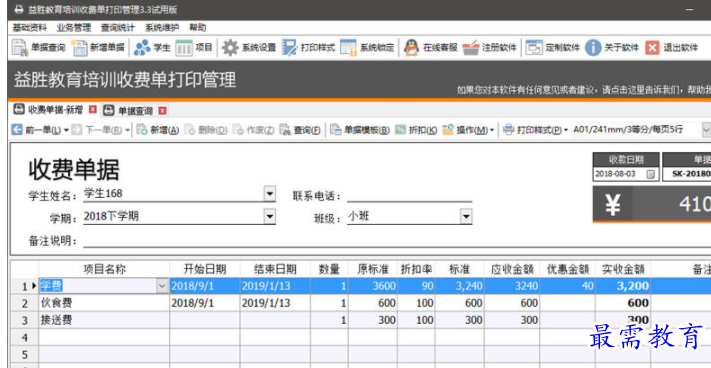Open the 查询统计 menu
Viewport: 711px width, 368px height.
point(118,28)
